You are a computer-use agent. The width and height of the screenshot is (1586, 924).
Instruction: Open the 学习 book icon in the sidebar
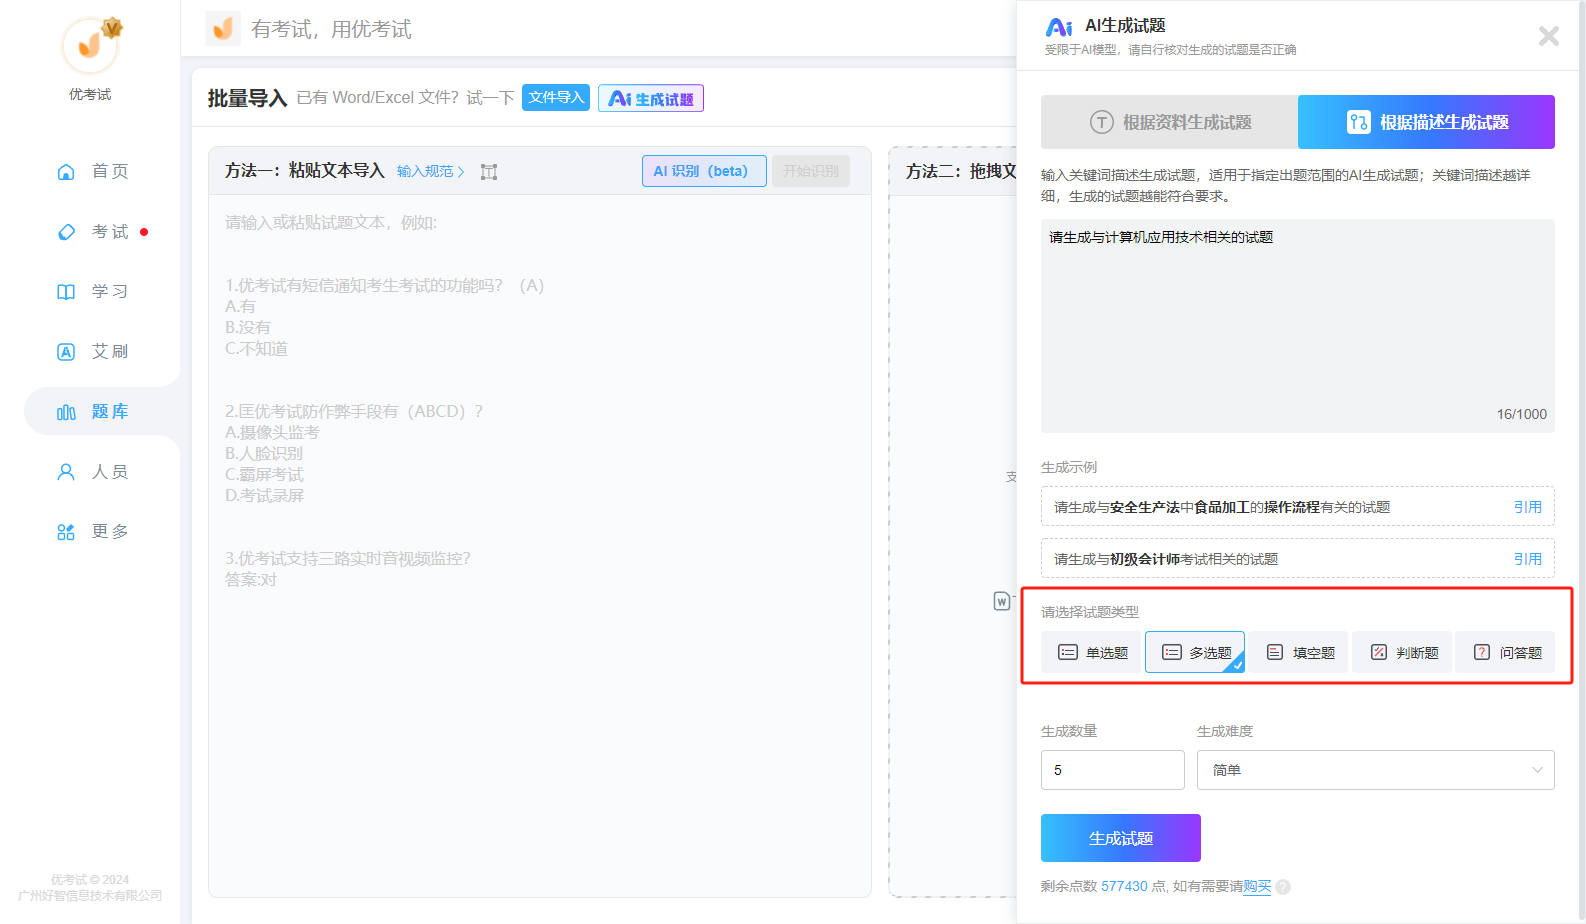coord(66,292)
